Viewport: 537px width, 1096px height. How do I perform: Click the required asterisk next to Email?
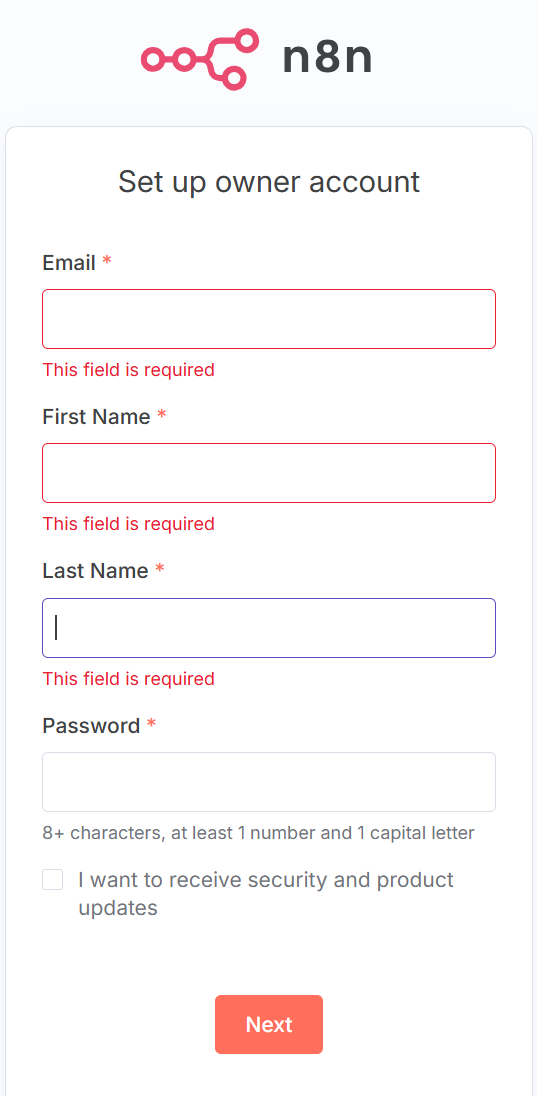(106, 261)
